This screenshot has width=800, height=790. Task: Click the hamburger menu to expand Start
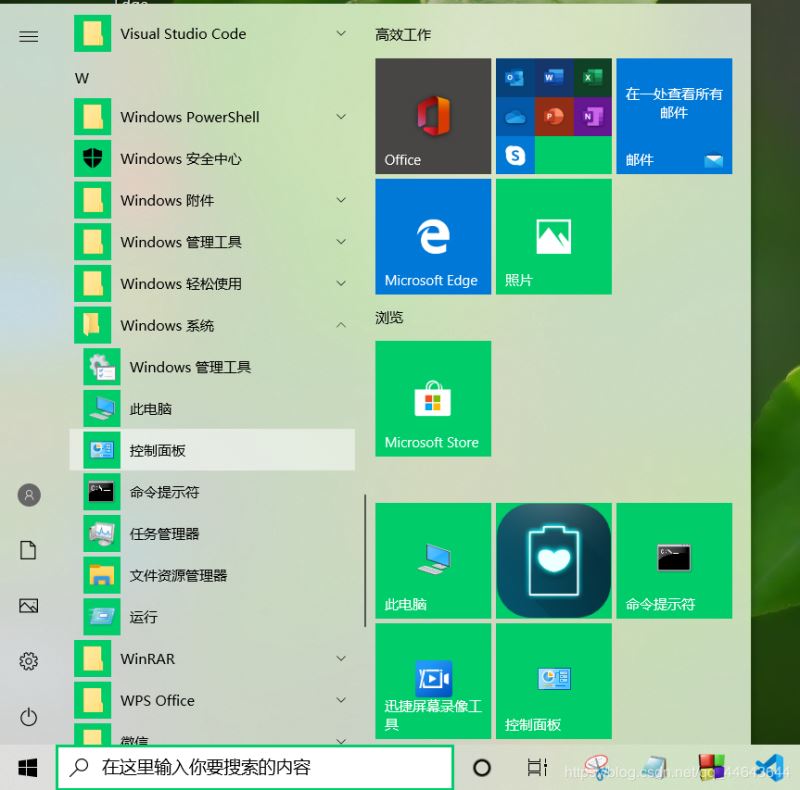pyautogui.click(x=28, y=36)
